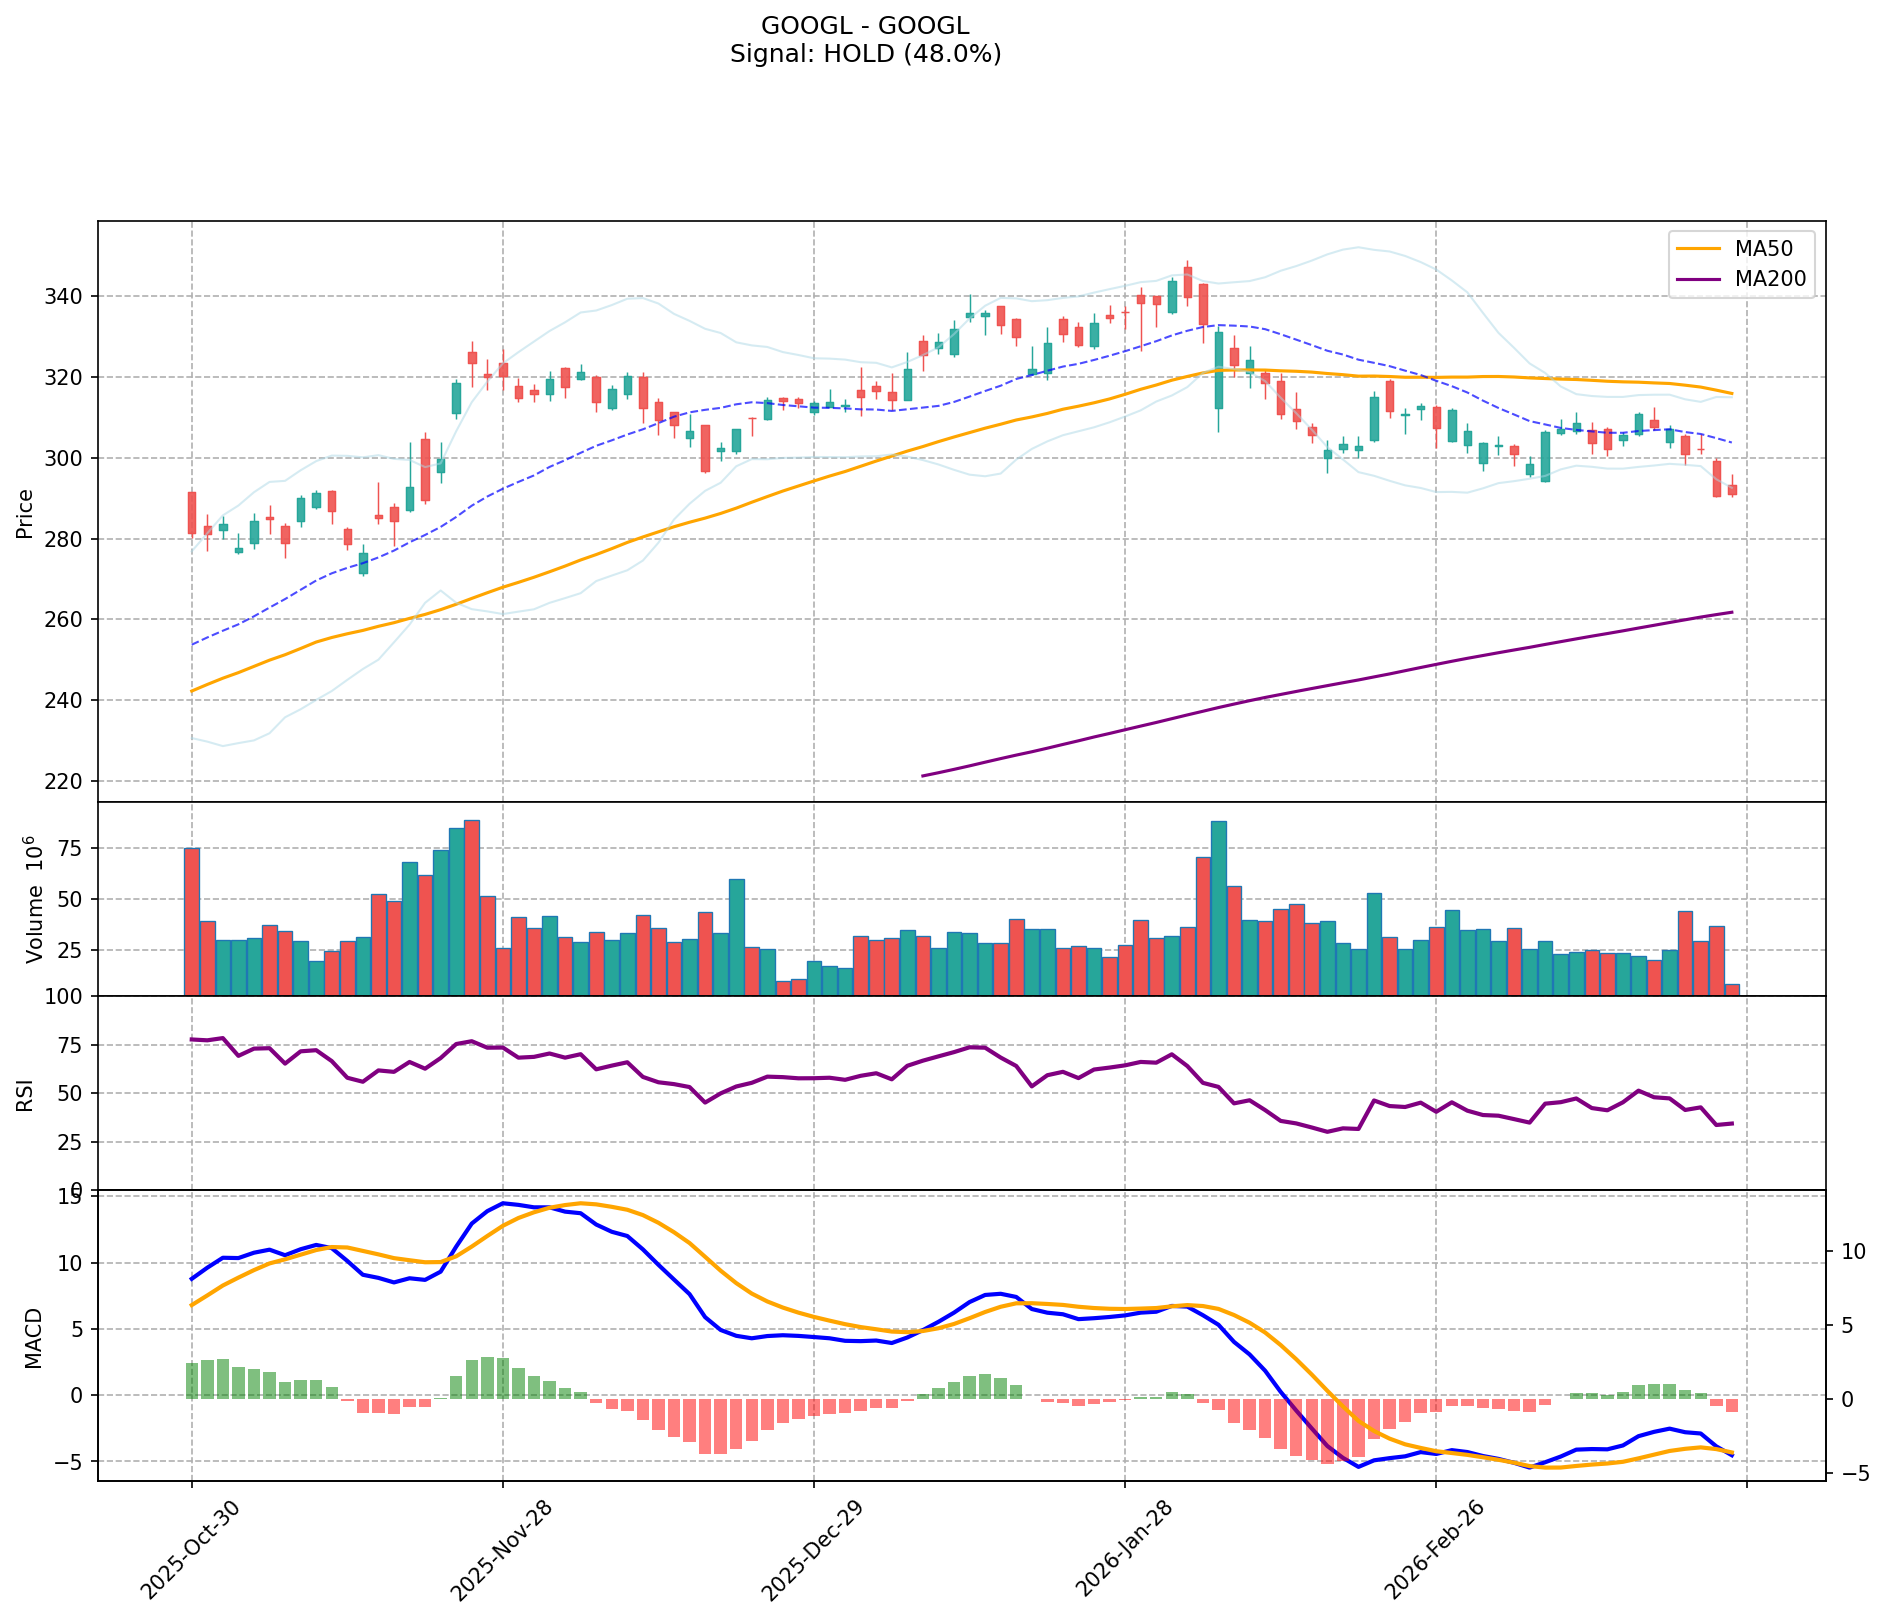Click the Price y-axis label
The image size is (1886, 1620).
[x=25, y=513]
